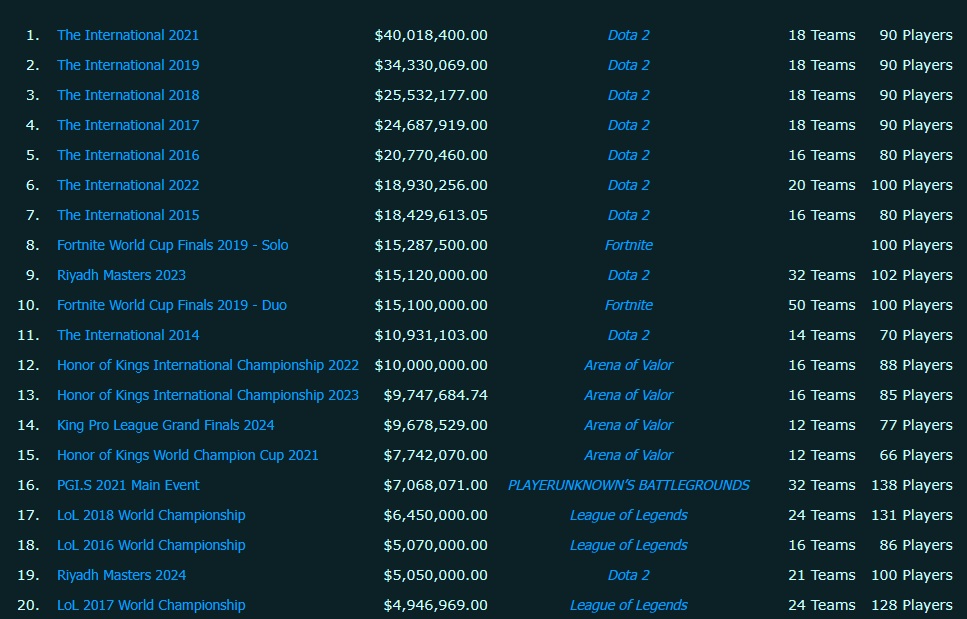Image resolution: width=967 pixels, height=619 pixels.
Task: Open Honor of Kings International Championship 2022
Action: point(207,365)
